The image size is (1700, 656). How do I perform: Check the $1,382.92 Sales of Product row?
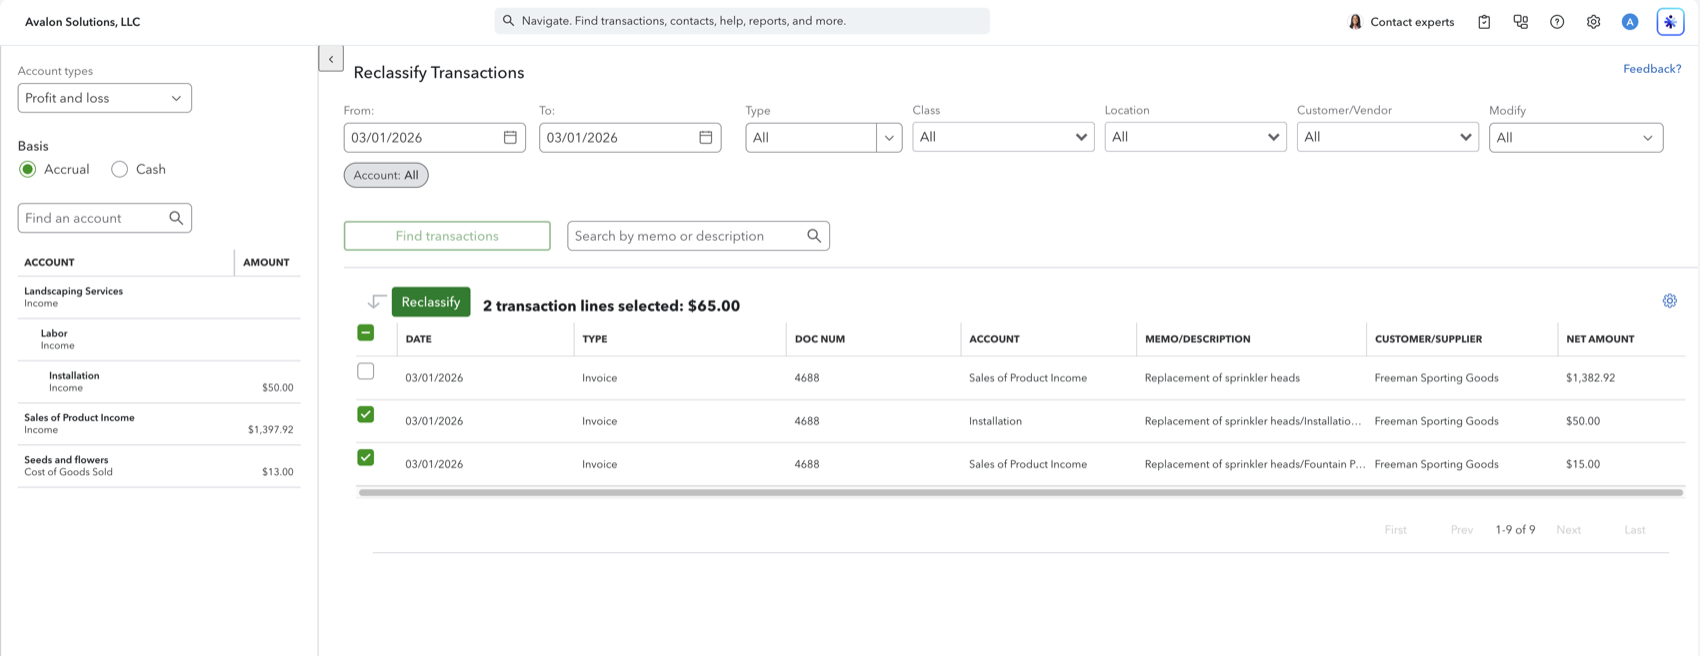366,371
